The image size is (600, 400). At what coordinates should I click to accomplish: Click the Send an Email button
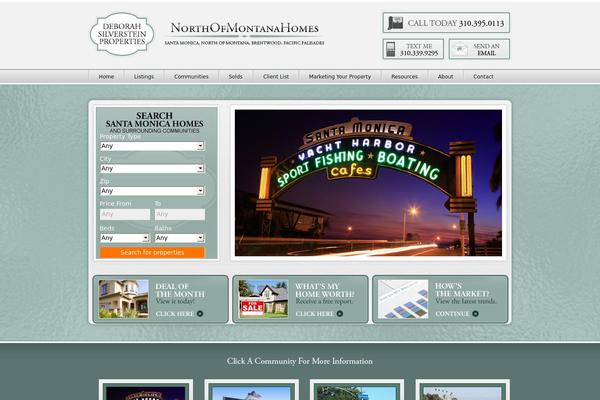[479, 49]
